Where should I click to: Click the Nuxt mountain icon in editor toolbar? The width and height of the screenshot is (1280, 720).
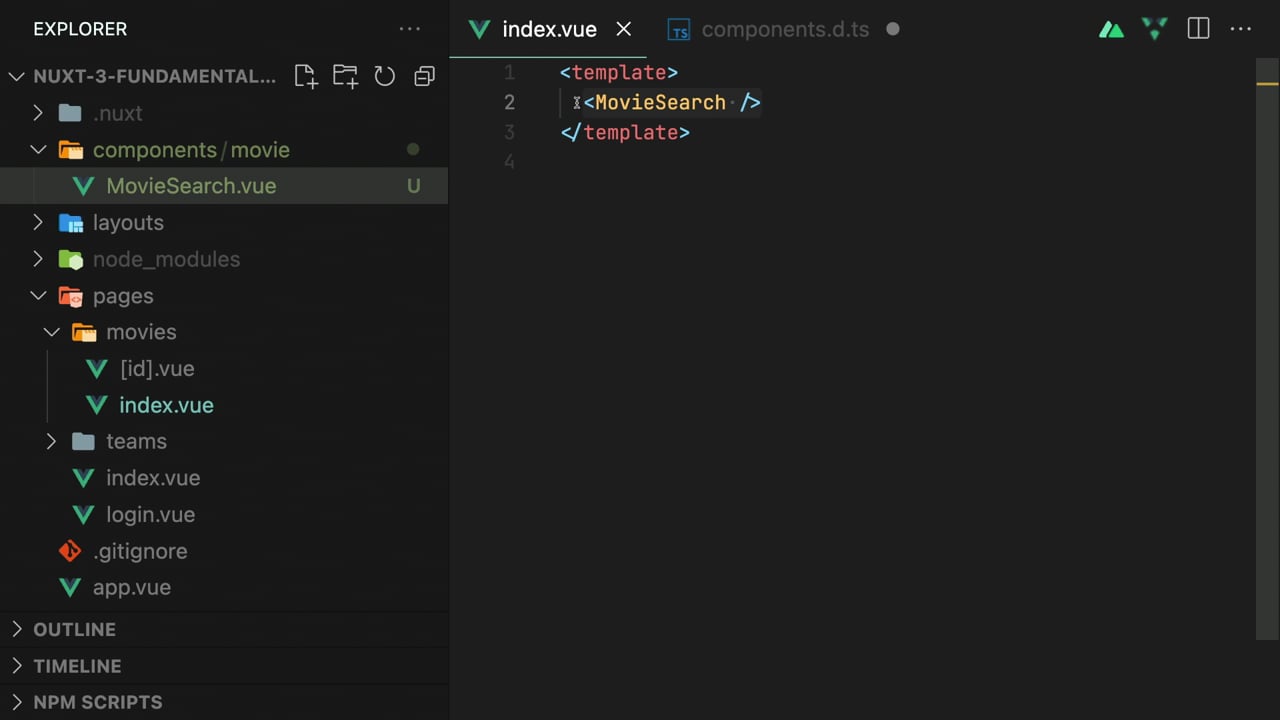[1111, 30]
